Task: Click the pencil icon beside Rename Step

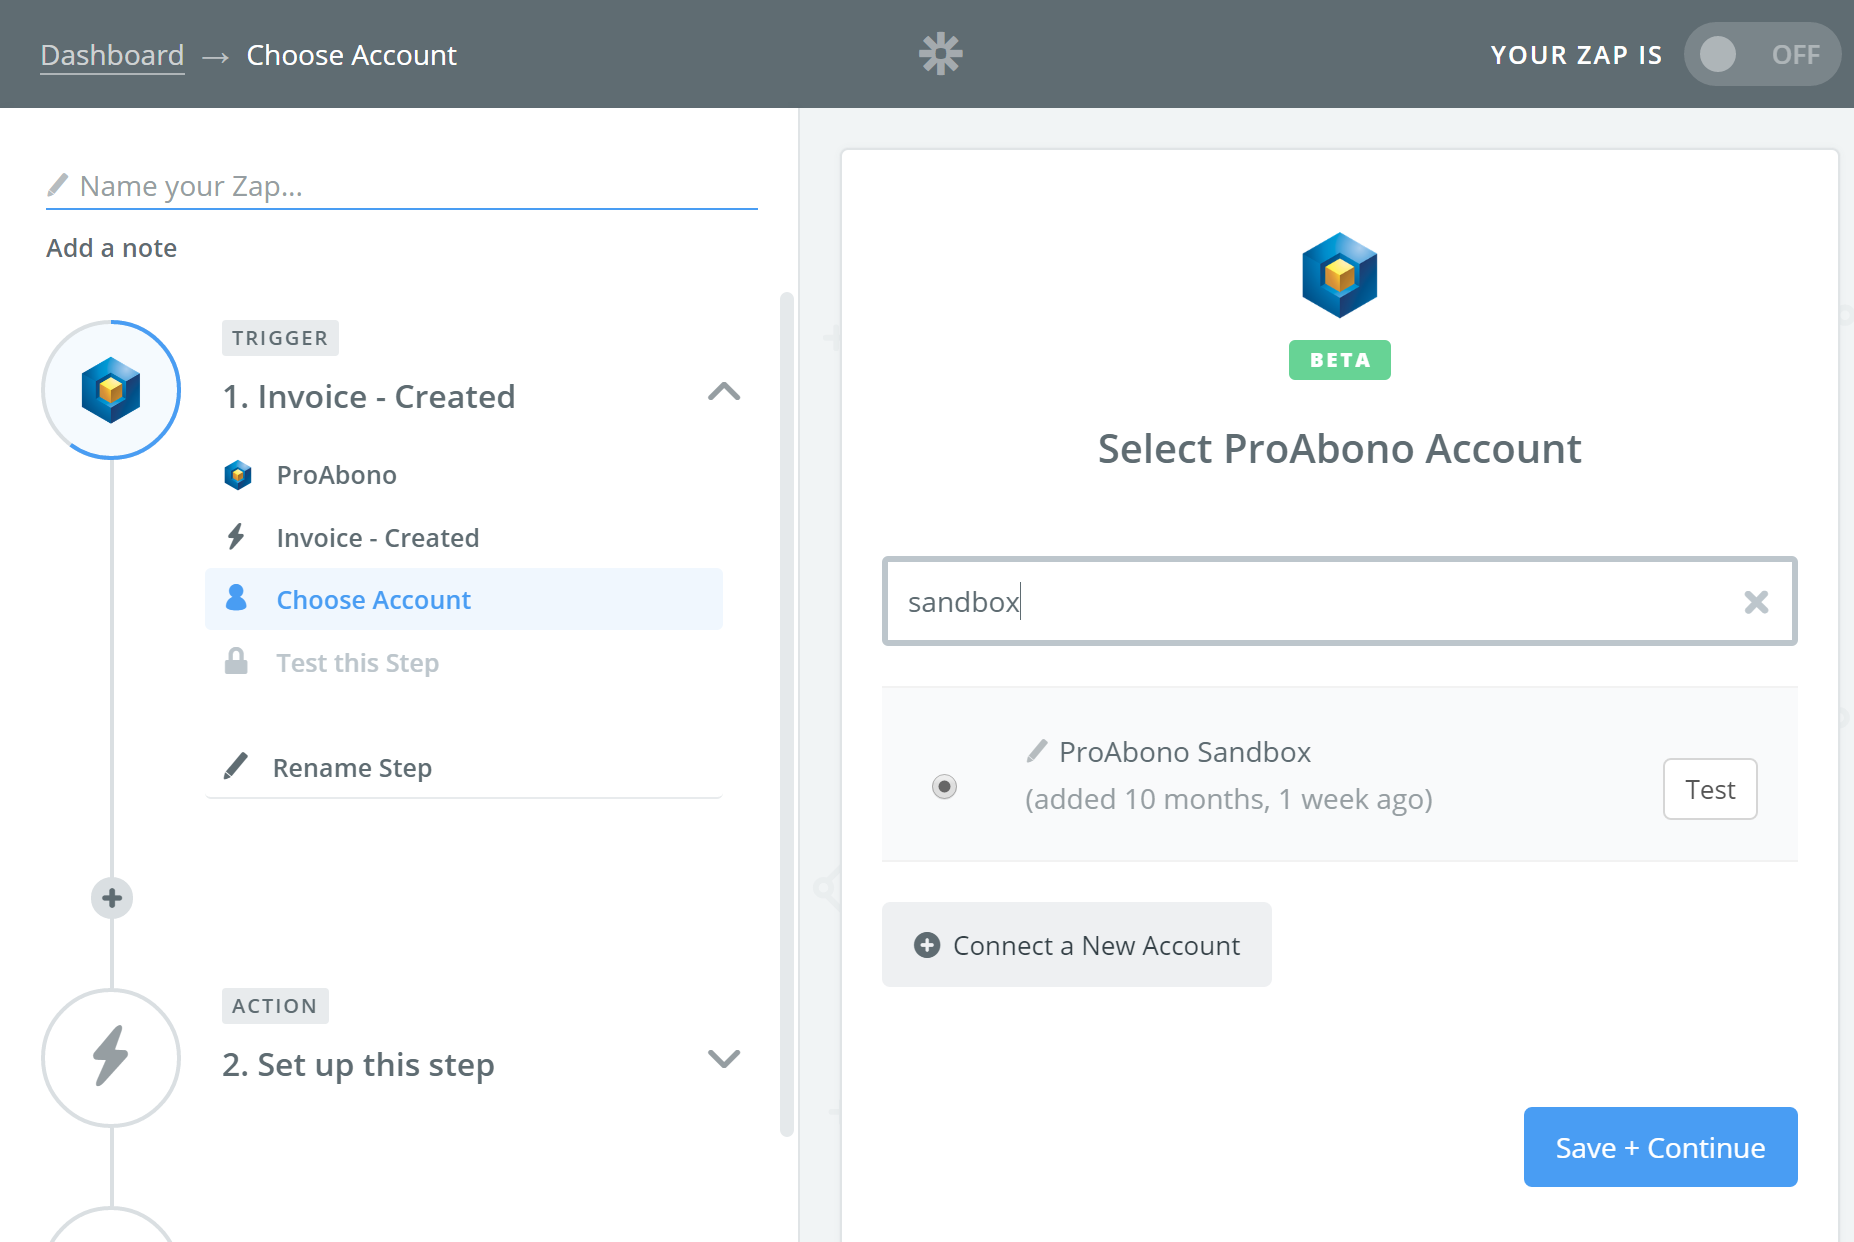Action: (236, 766)
